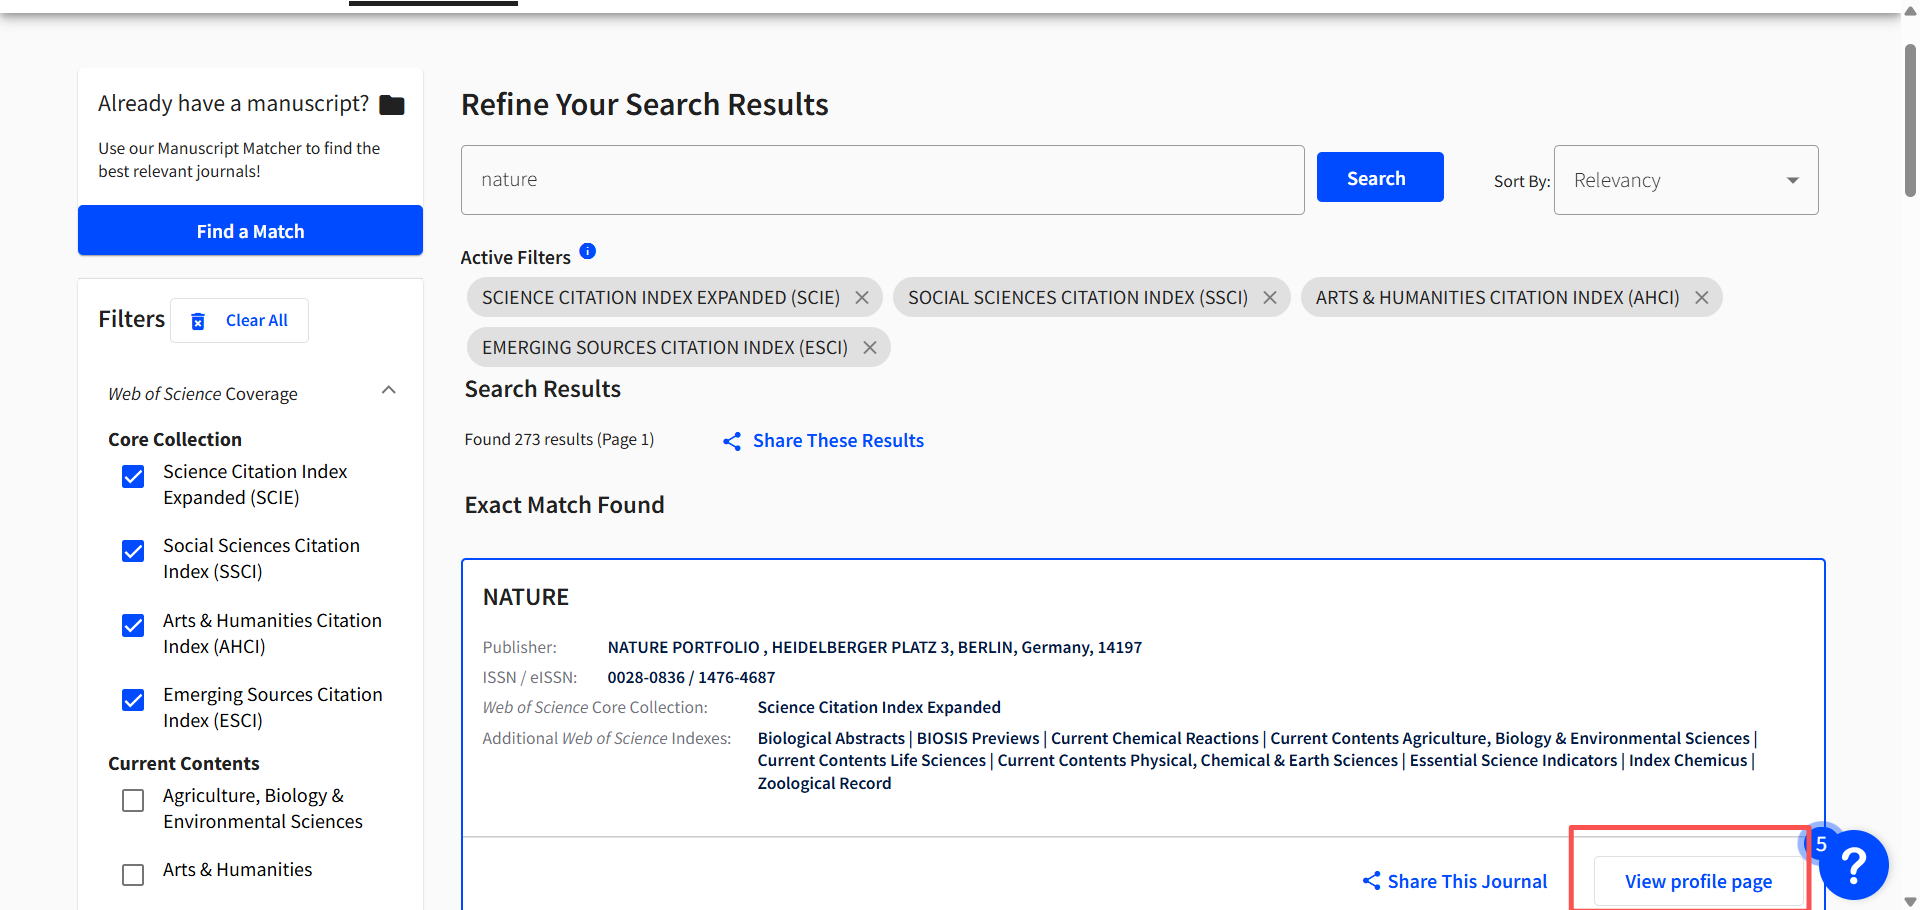Click the scrollbar down arrow
The height and width of the screenshot is (910, 1920).
coord(1910,901)
